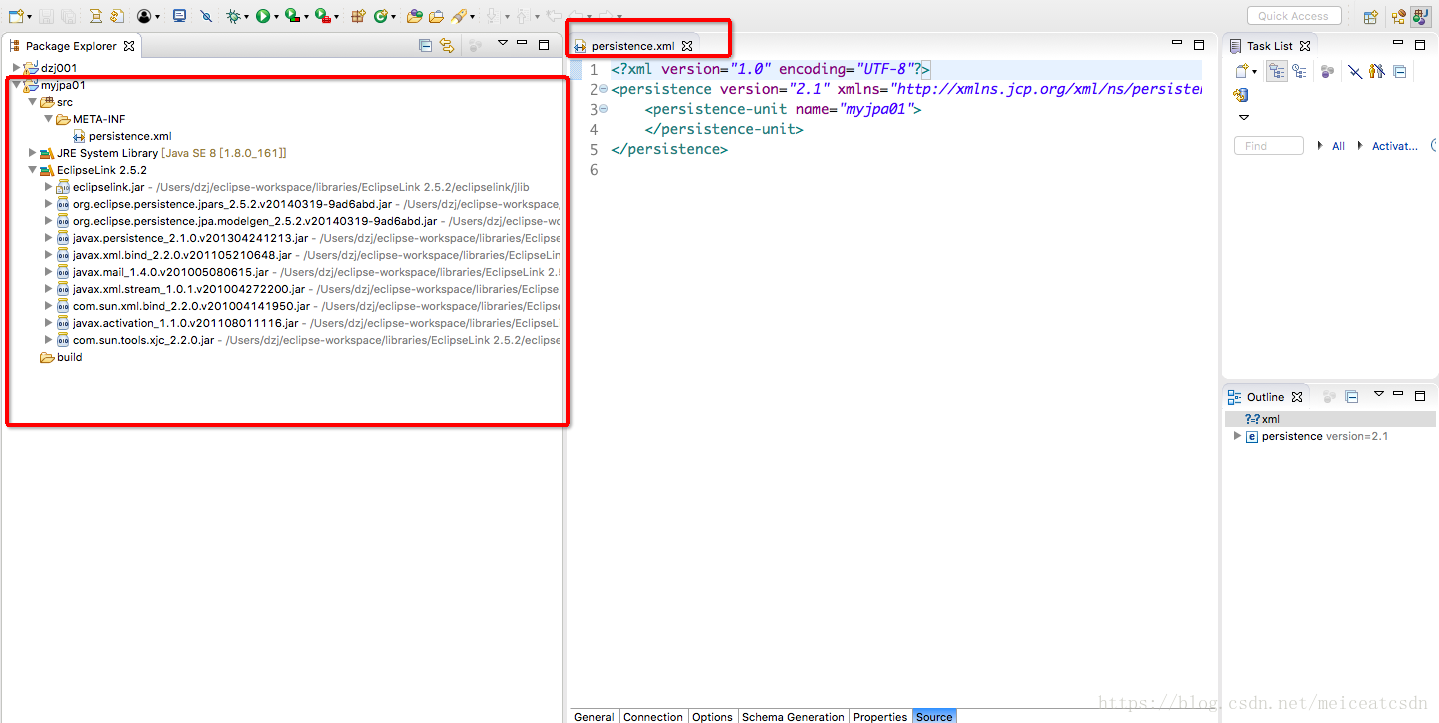Click the External Tools run icon
Screen dimensions: 1439x723
[322, 16]
